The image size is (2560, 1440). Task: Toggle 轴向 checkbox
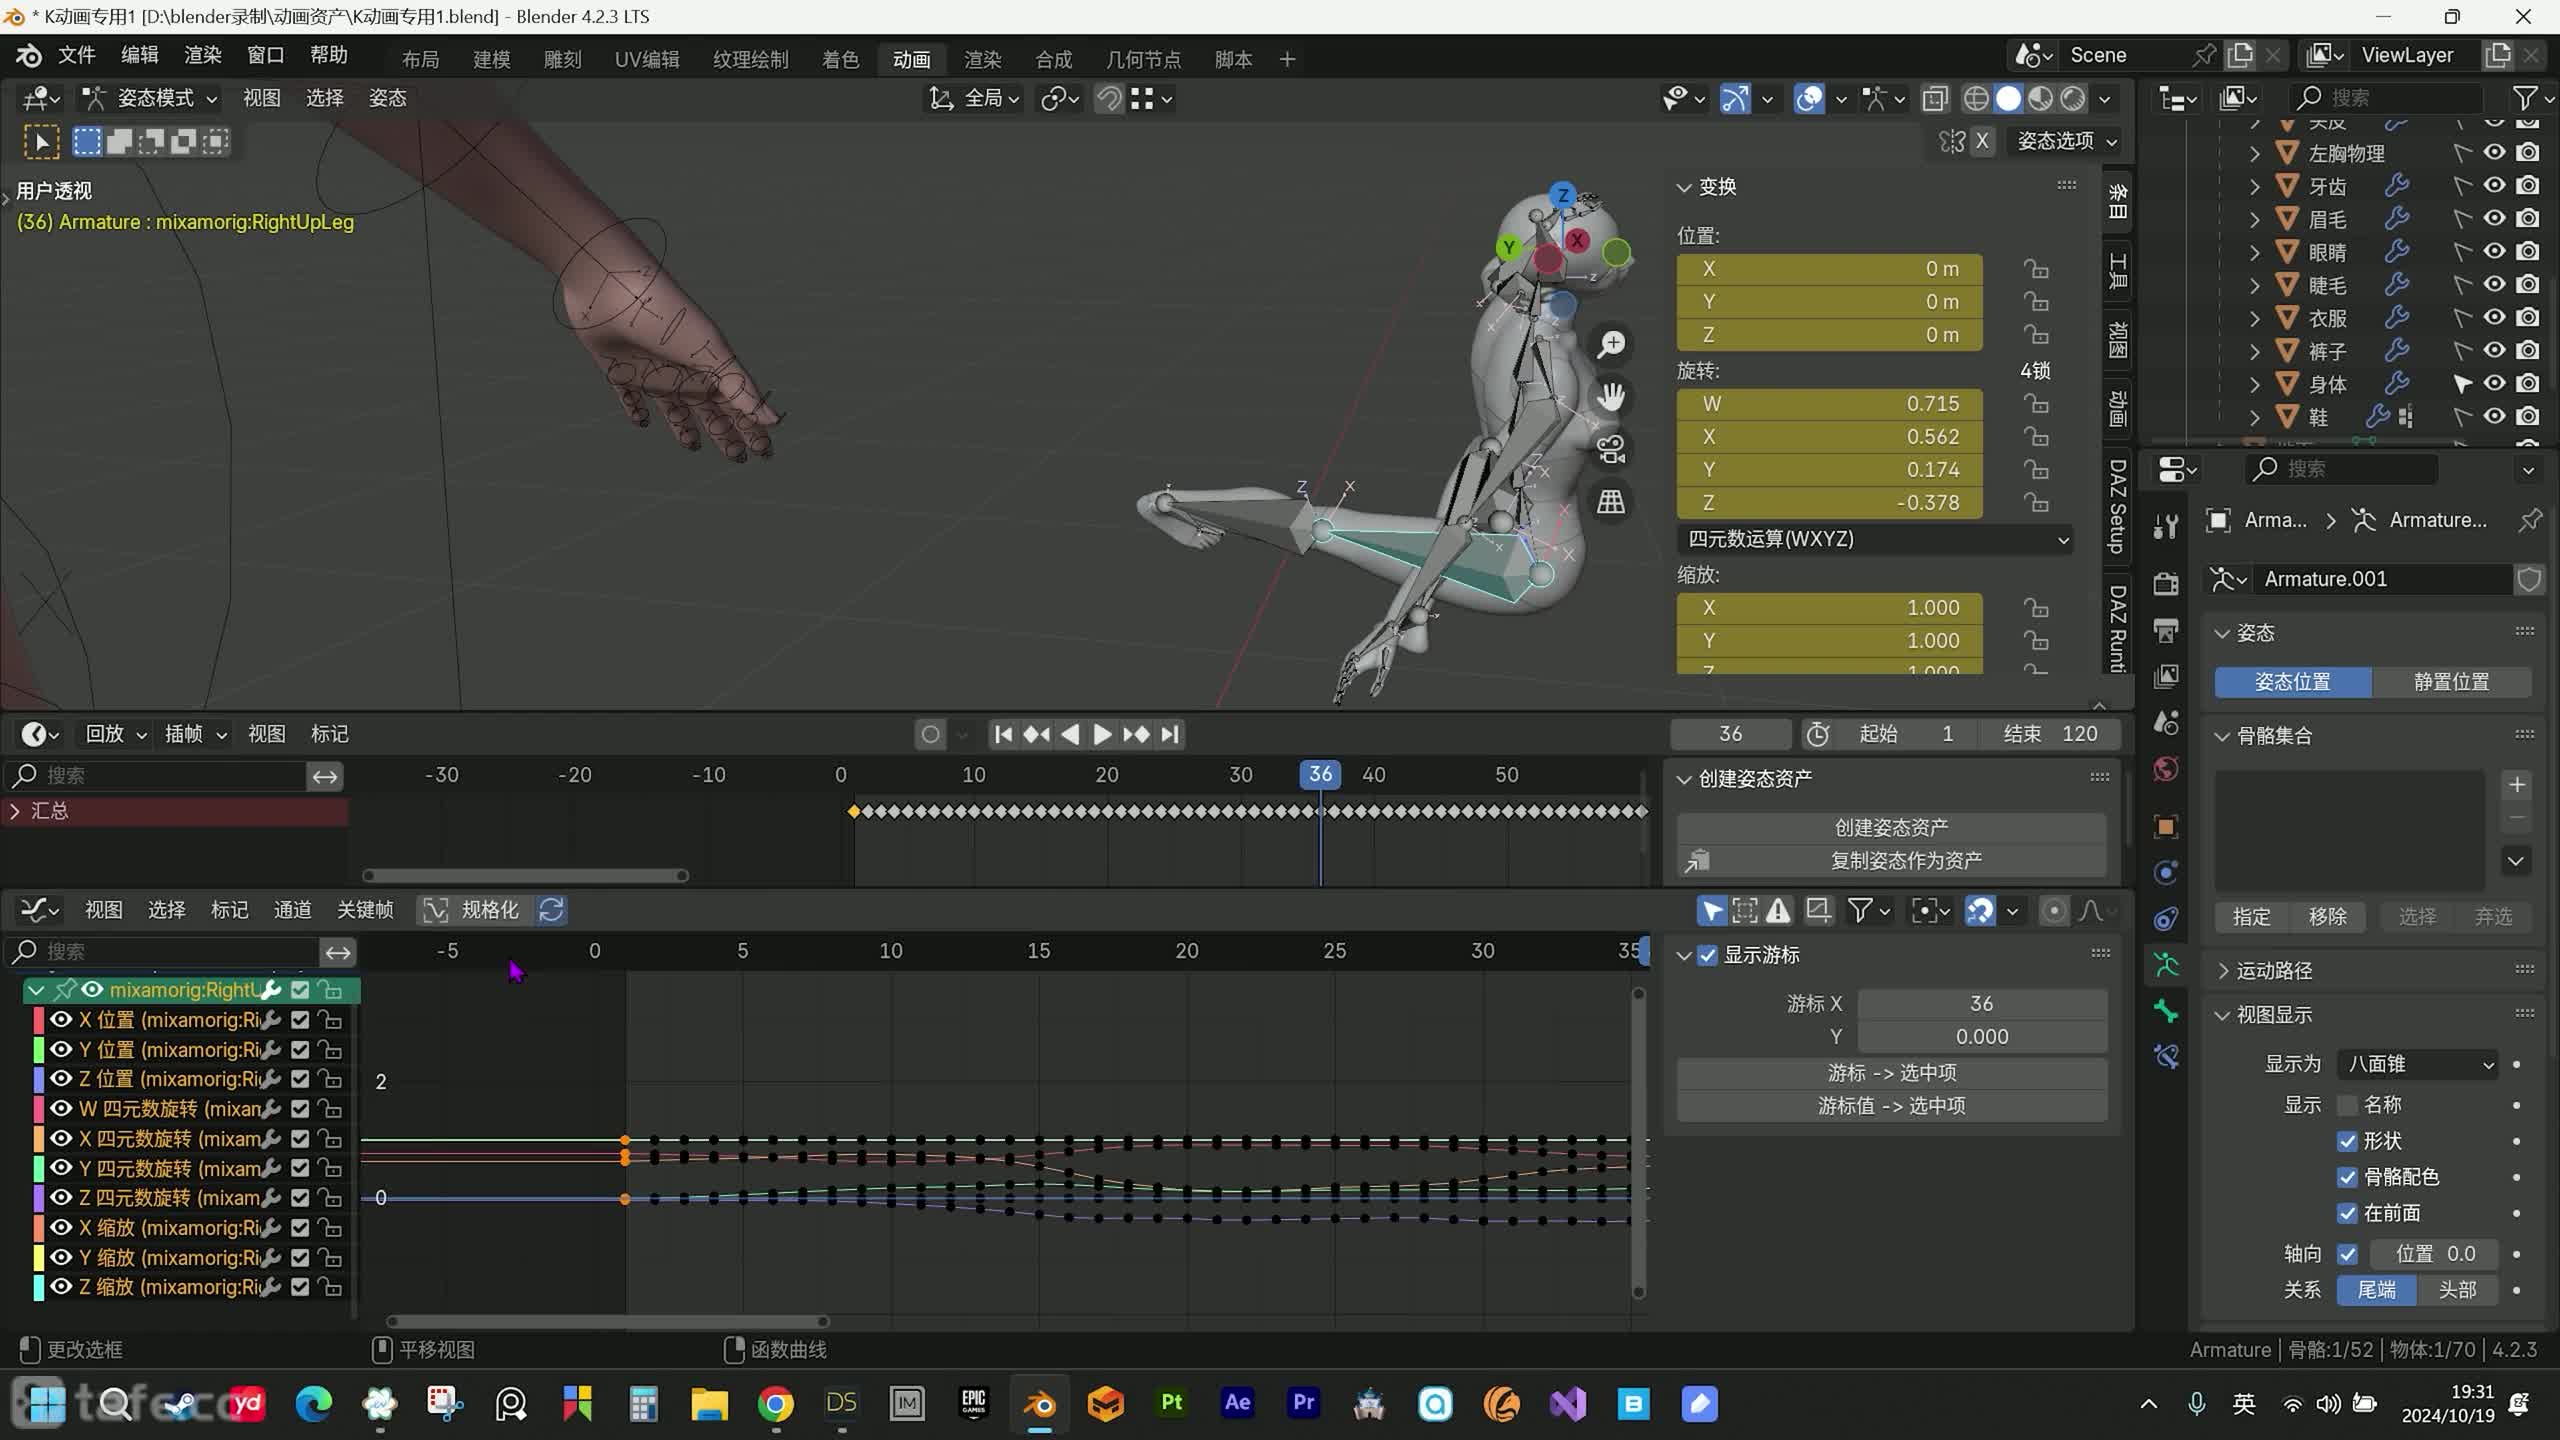[2347, 1254]
